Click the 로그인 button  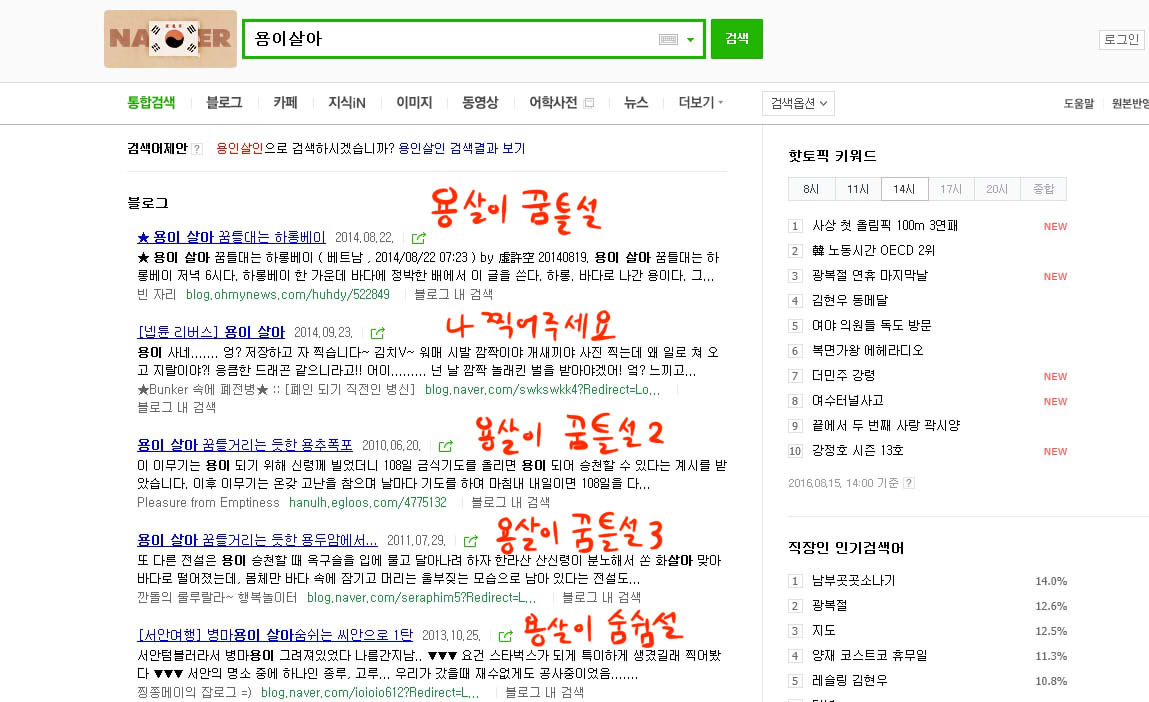[1120, 39]
